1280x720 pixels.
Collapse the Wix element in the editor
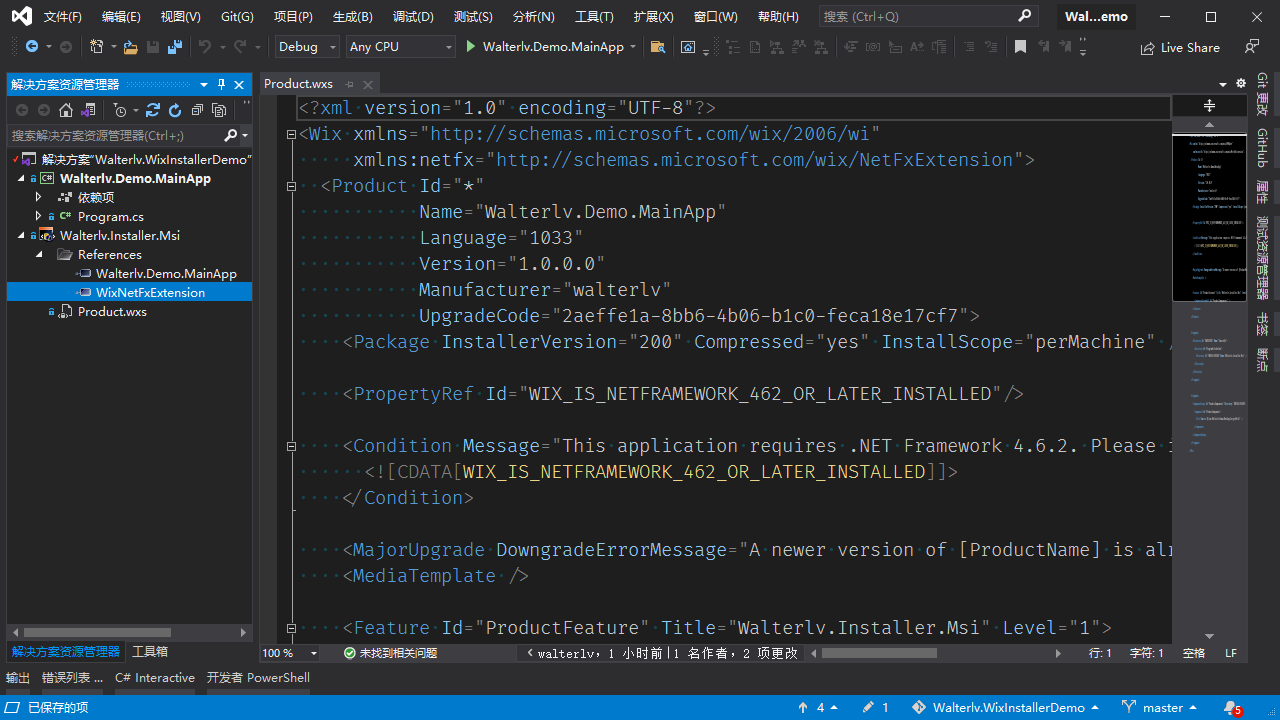tap(291, 134)
